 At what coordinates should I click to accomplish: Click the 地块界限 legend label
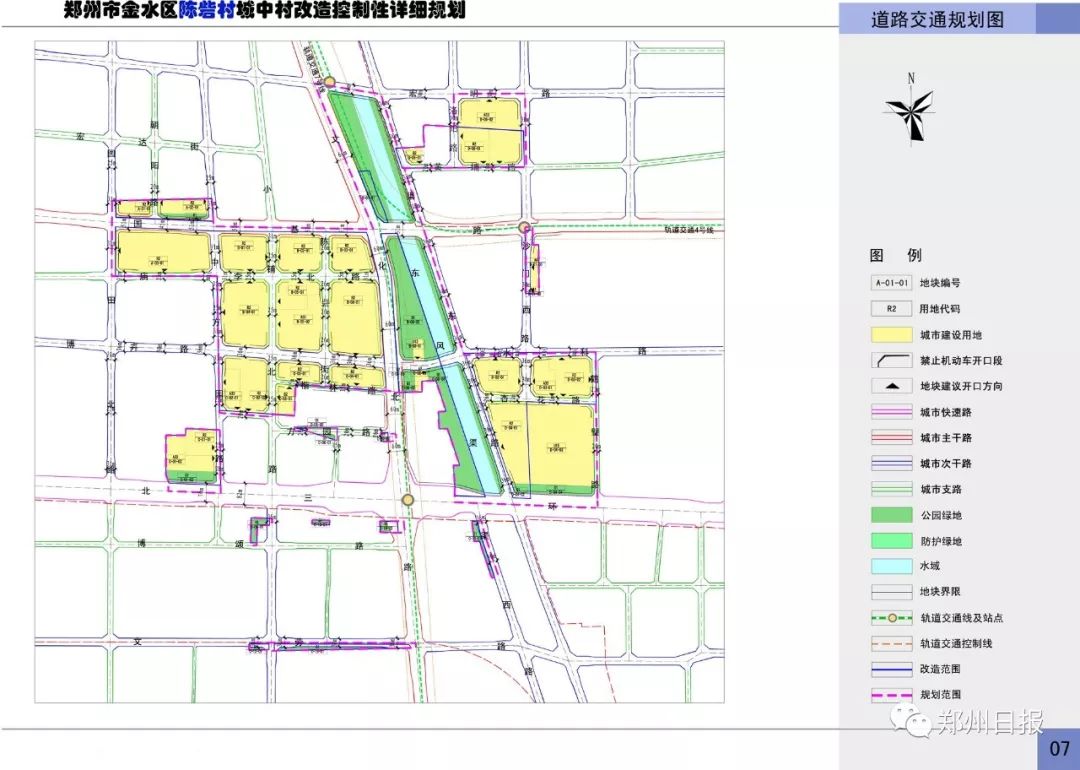point(940,592)
